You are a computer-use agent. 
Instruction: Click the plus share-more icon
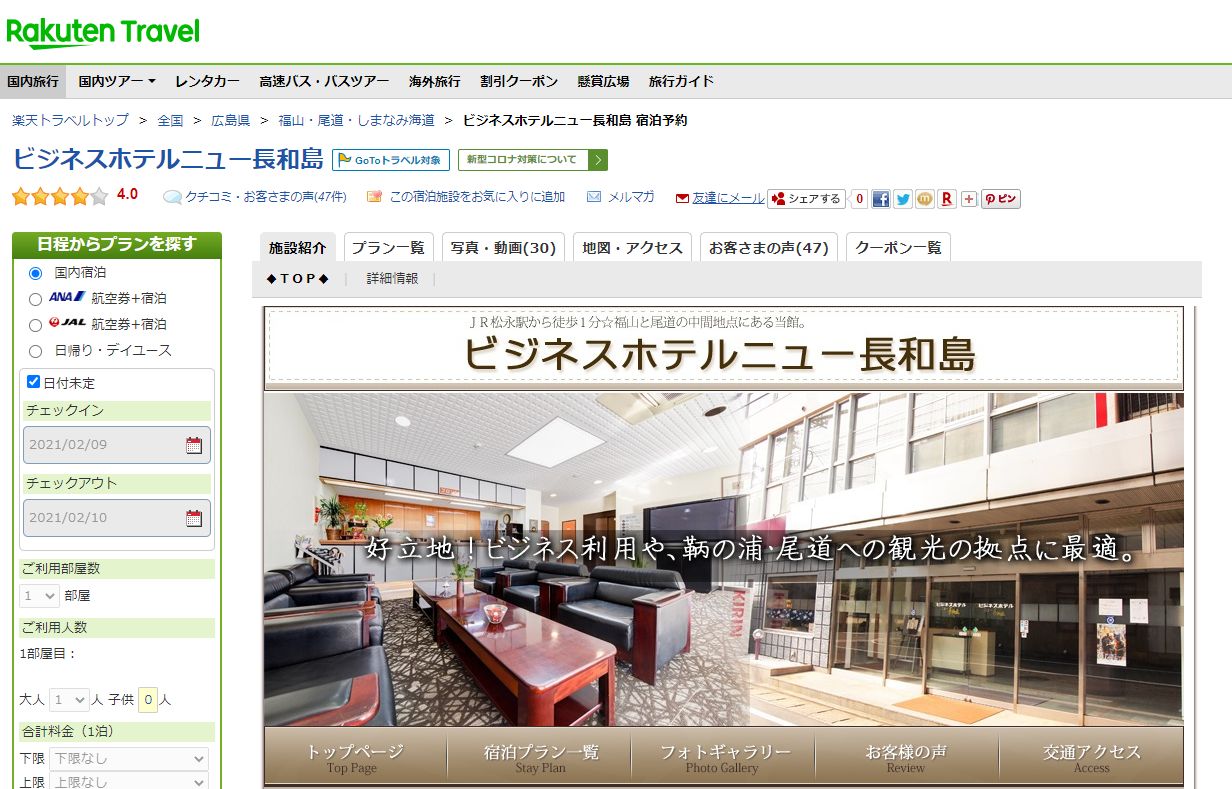click(968, 199)
